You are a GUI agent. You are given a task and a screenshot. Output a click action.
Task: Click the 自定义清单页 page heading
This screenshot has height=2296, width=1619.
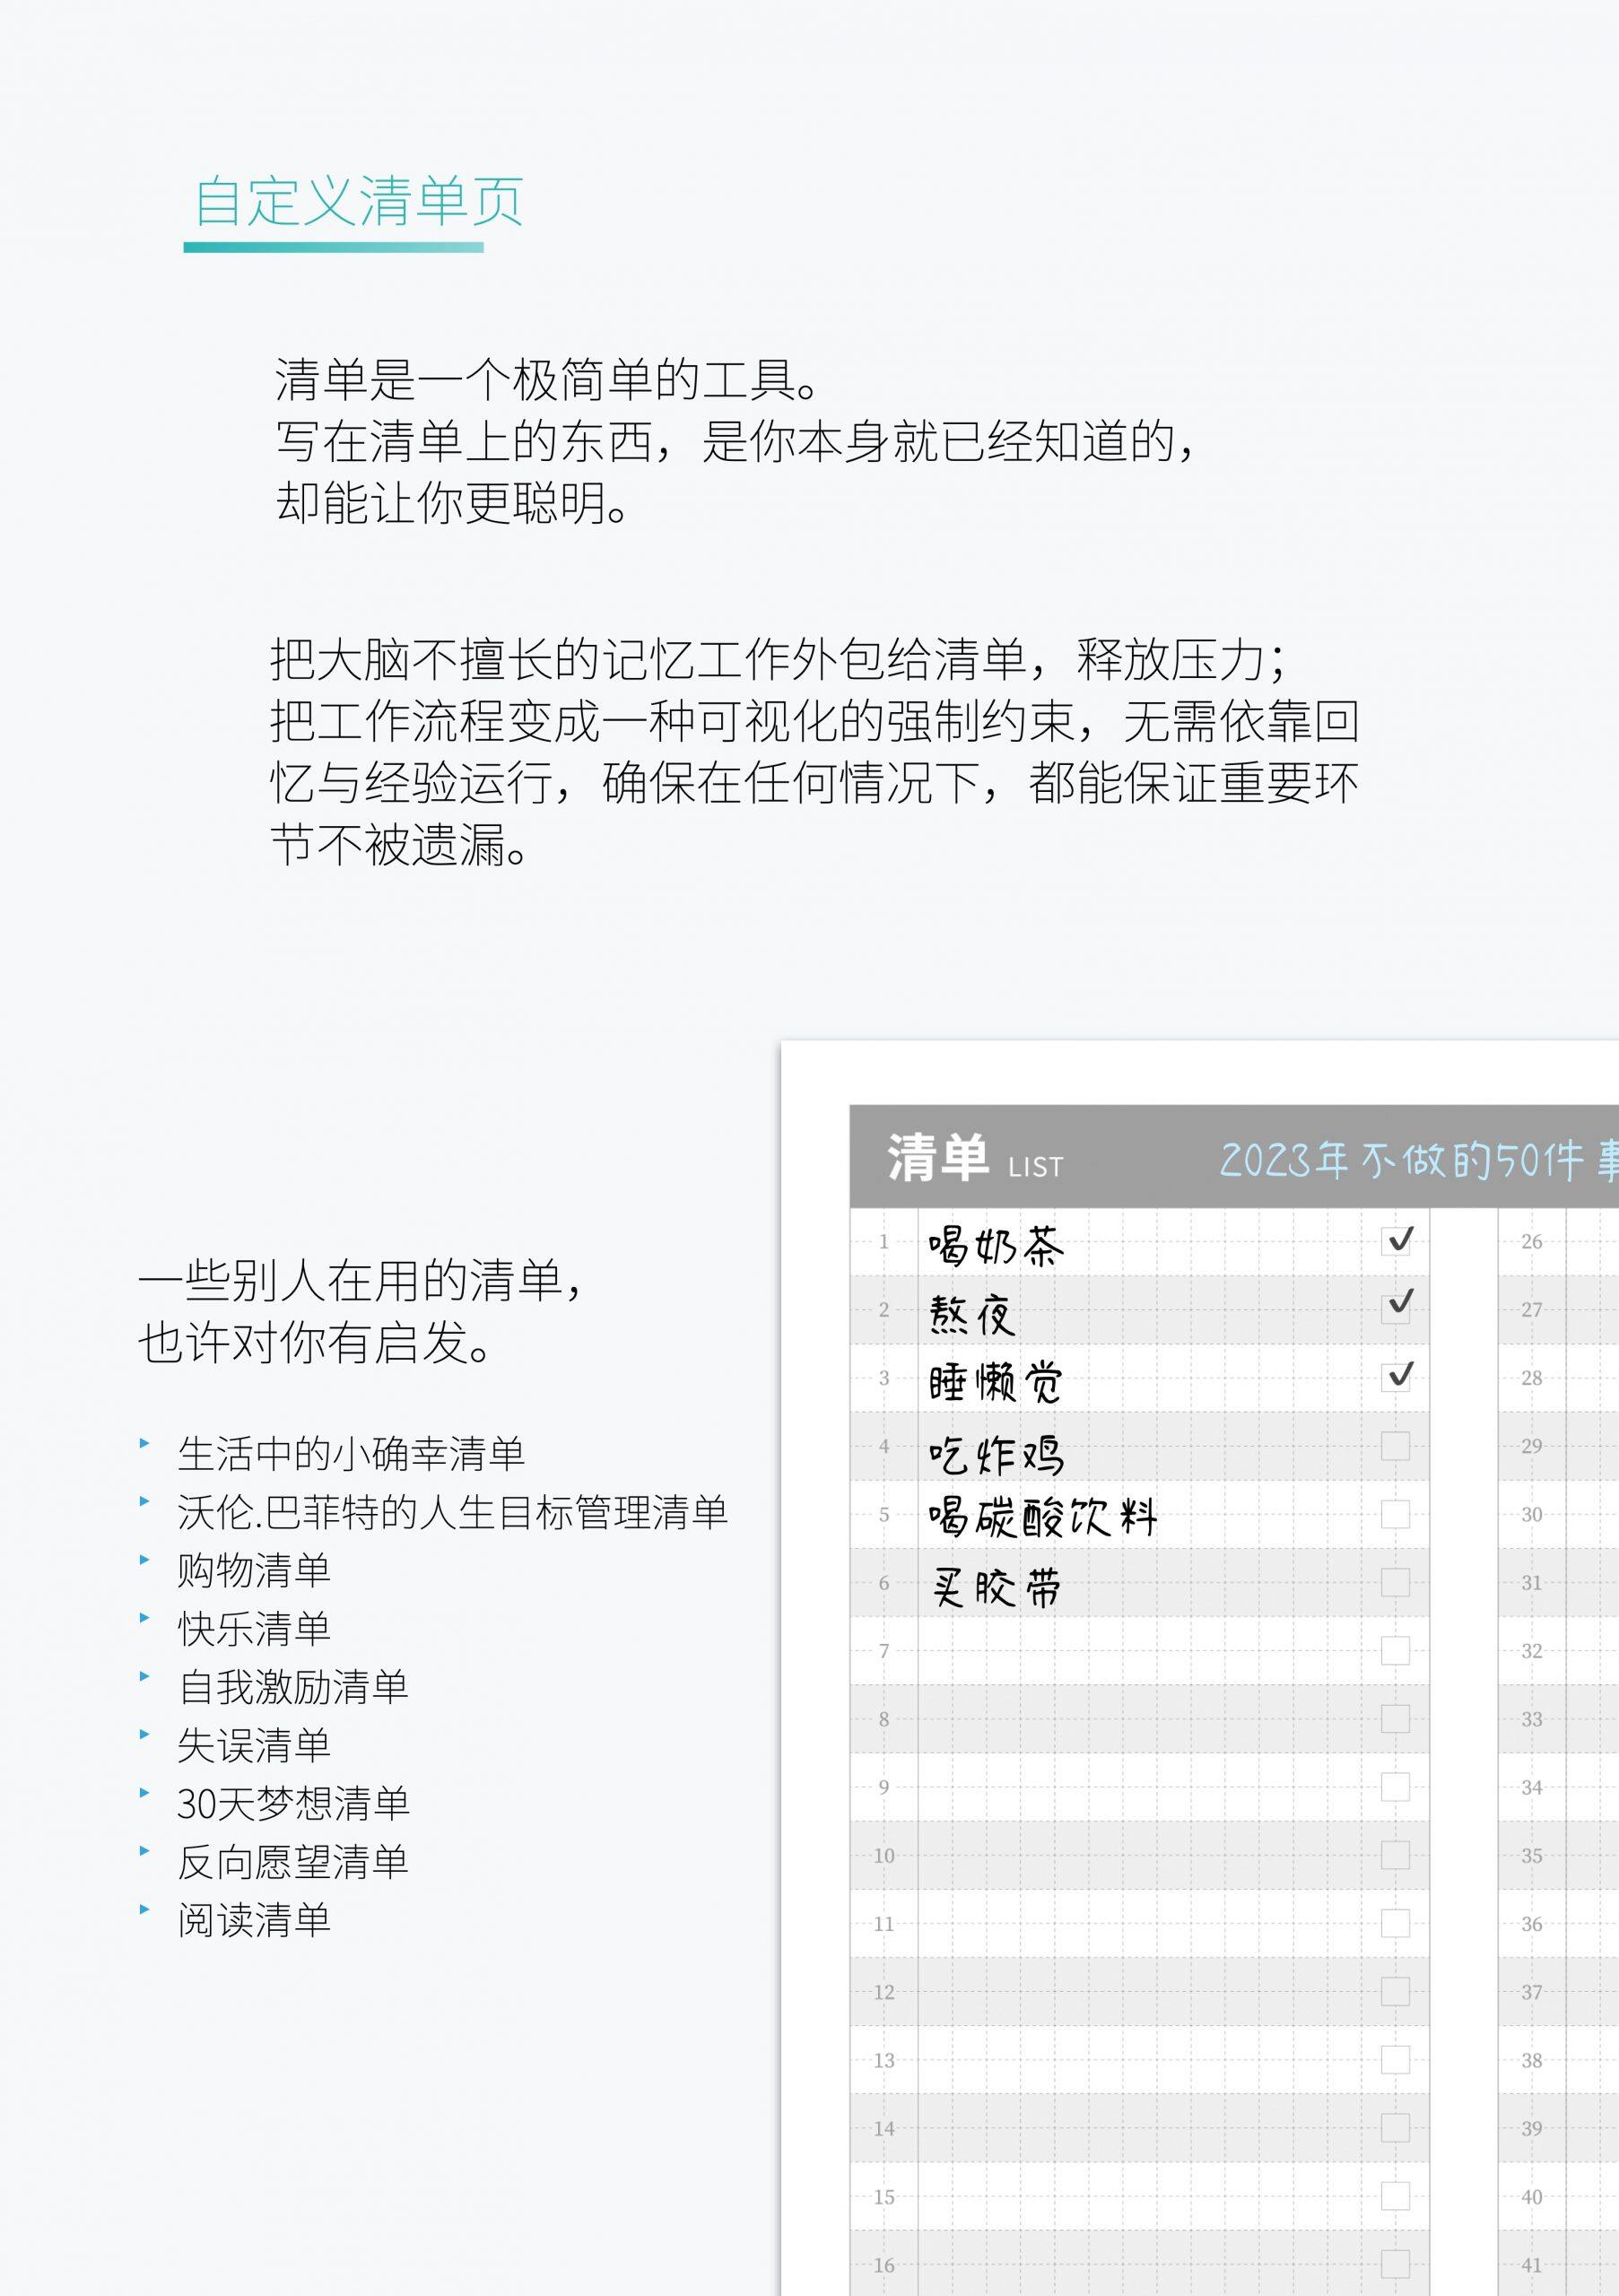point(358,202)
